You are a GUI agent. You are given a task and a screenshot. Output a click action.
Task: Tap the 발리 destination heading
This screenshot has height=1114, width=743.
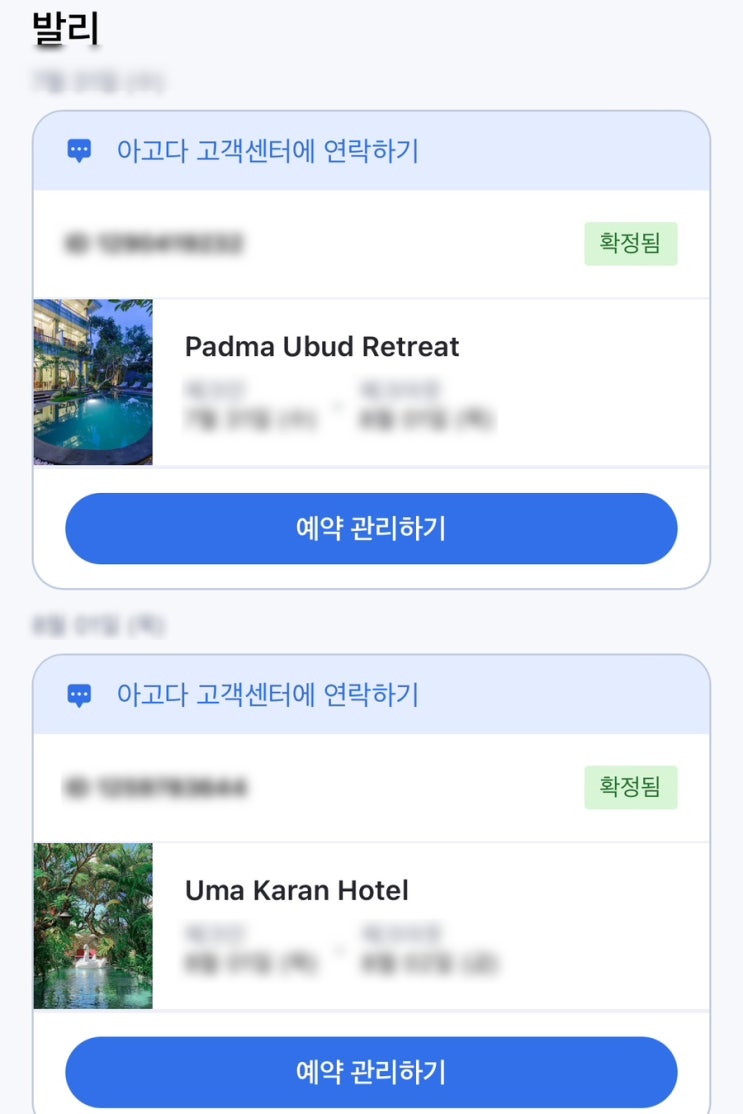(x=66, y=28)
